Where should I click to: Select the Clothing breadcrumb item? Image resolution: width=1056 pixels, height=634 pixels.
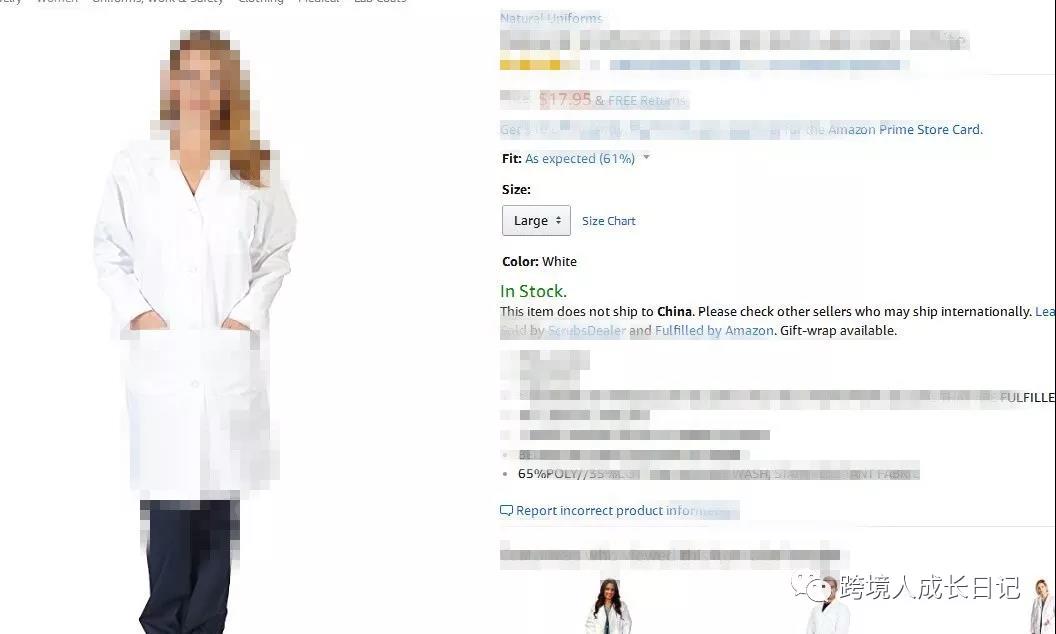click(x=261, y=1)
